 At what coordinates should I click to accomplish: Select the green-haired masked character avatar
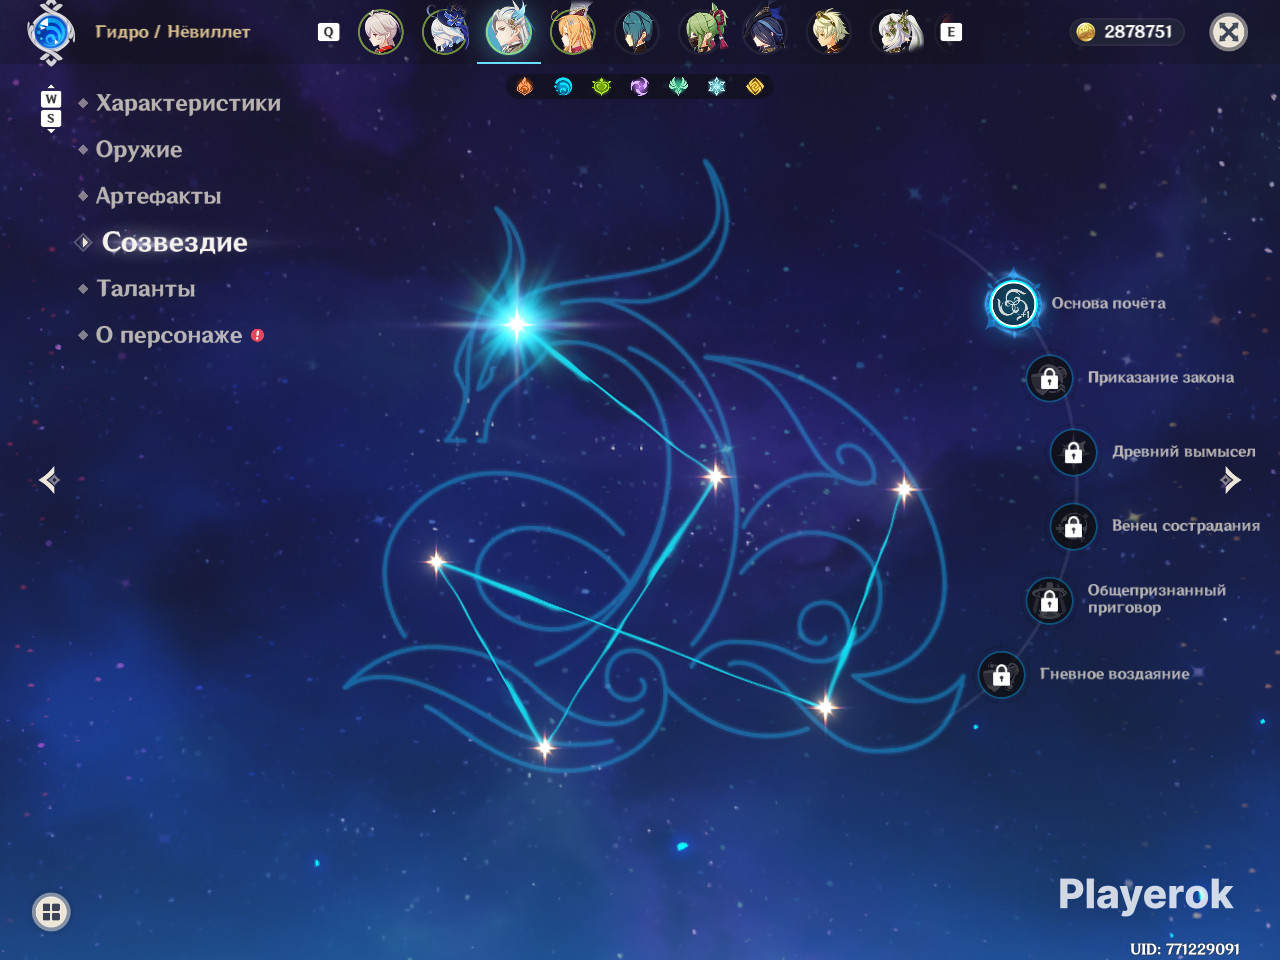[703, 32]
